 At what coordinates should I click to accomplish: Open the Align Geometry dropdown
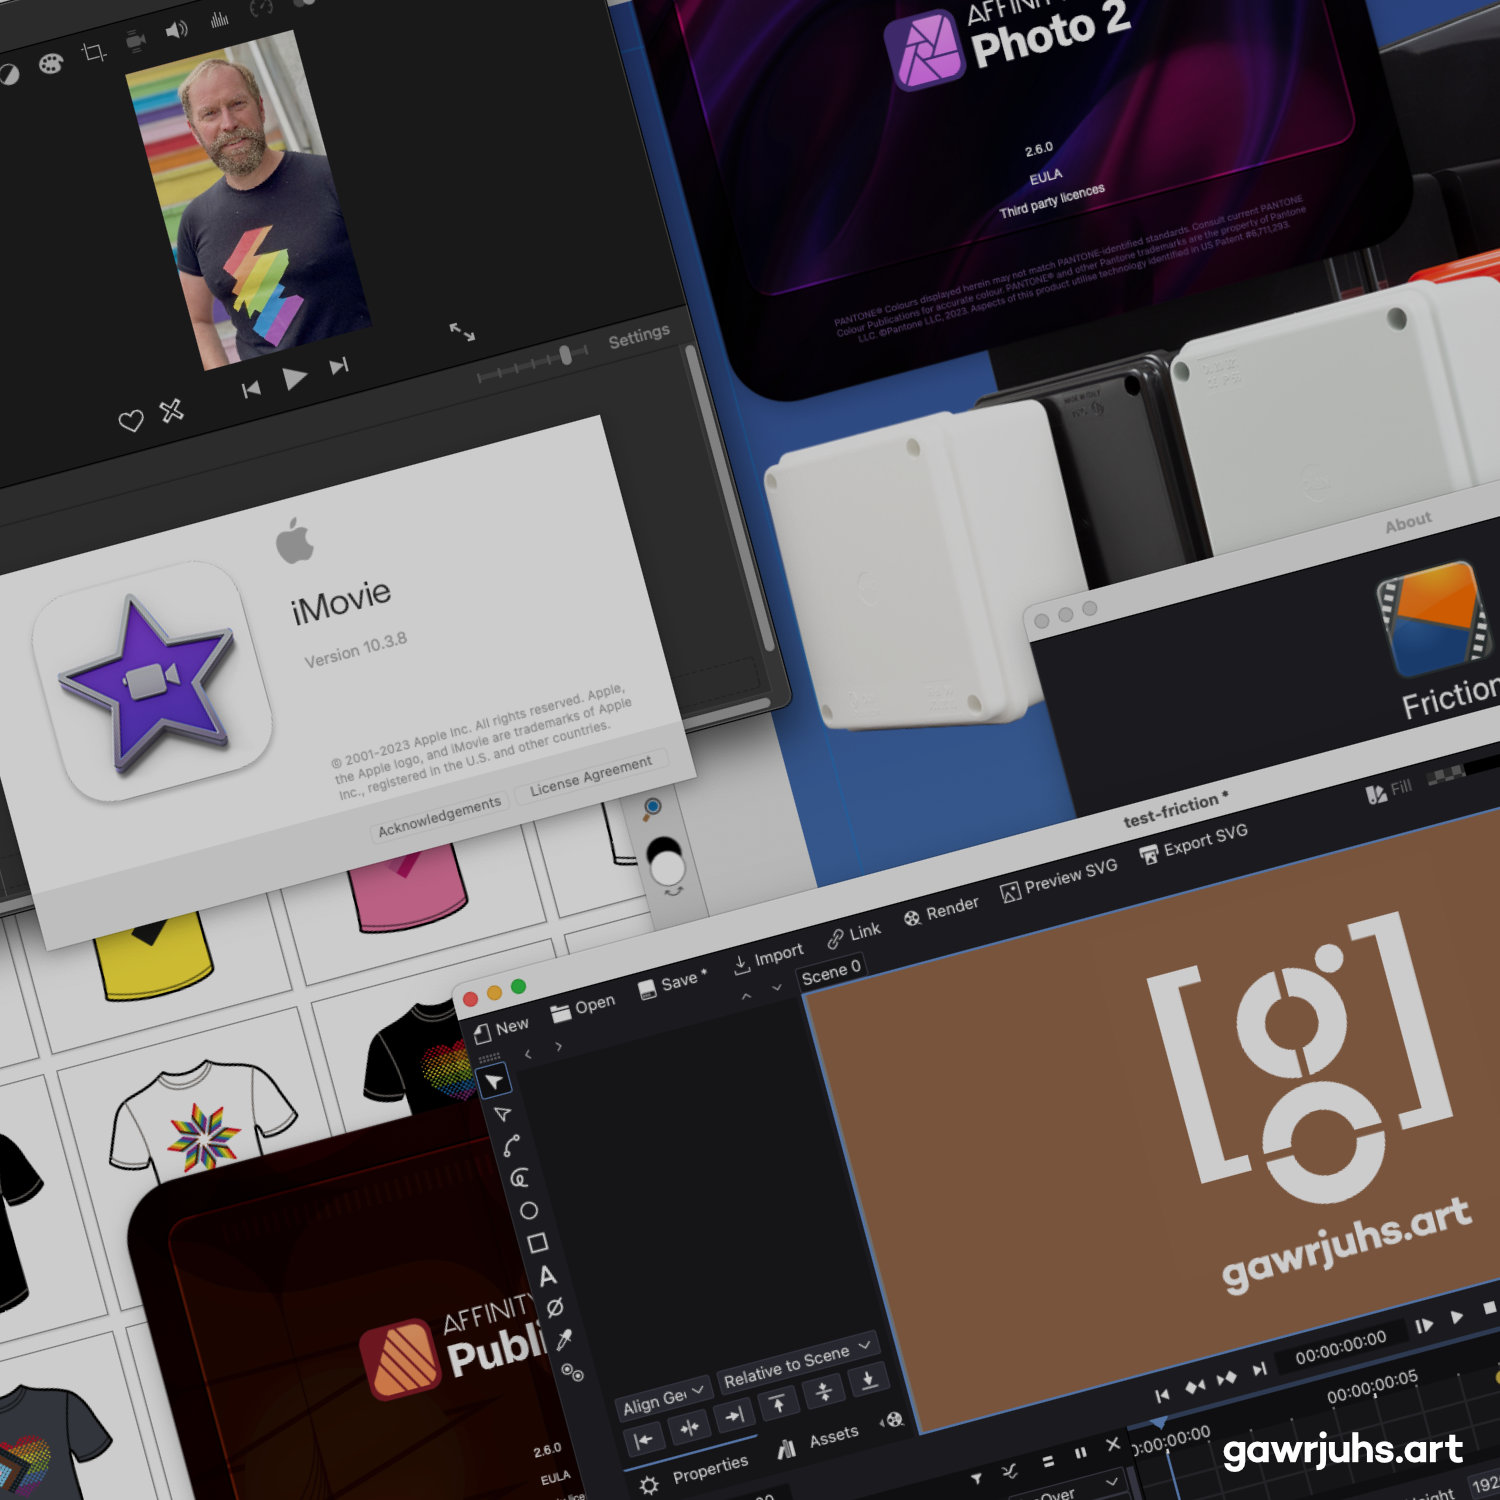tap(665, 1397)
